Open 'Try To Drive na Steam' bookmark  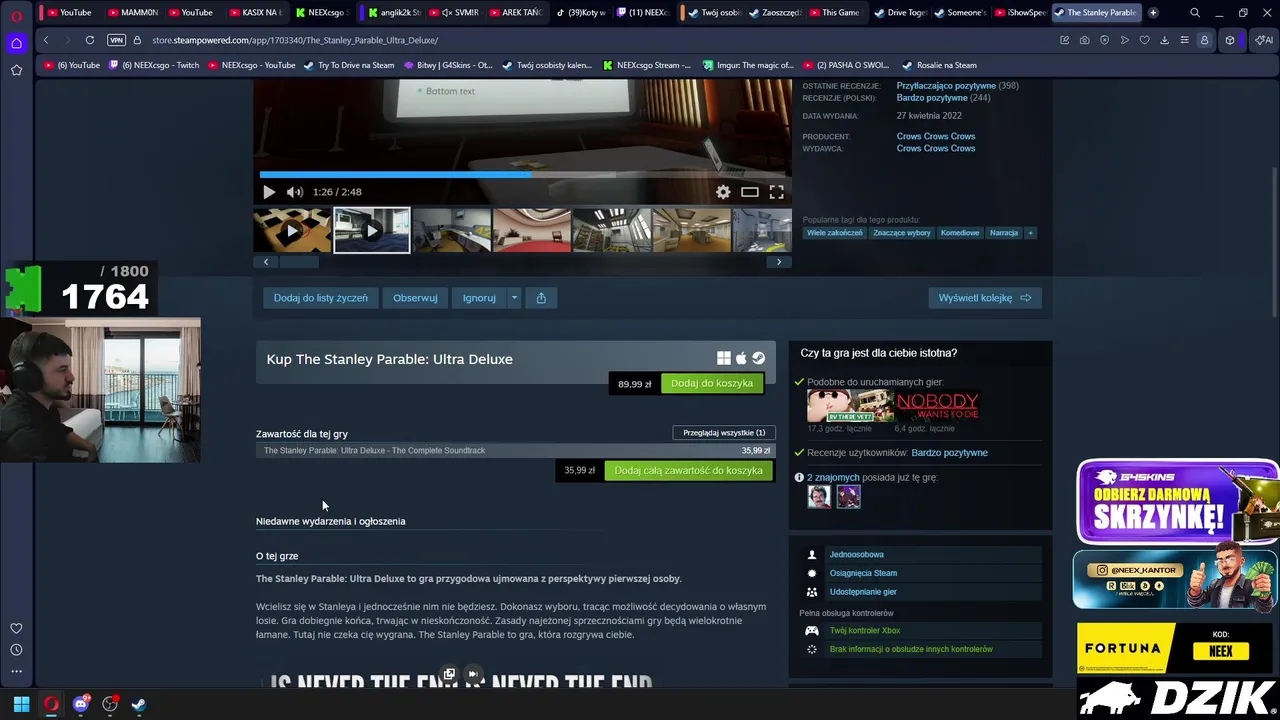349,65
